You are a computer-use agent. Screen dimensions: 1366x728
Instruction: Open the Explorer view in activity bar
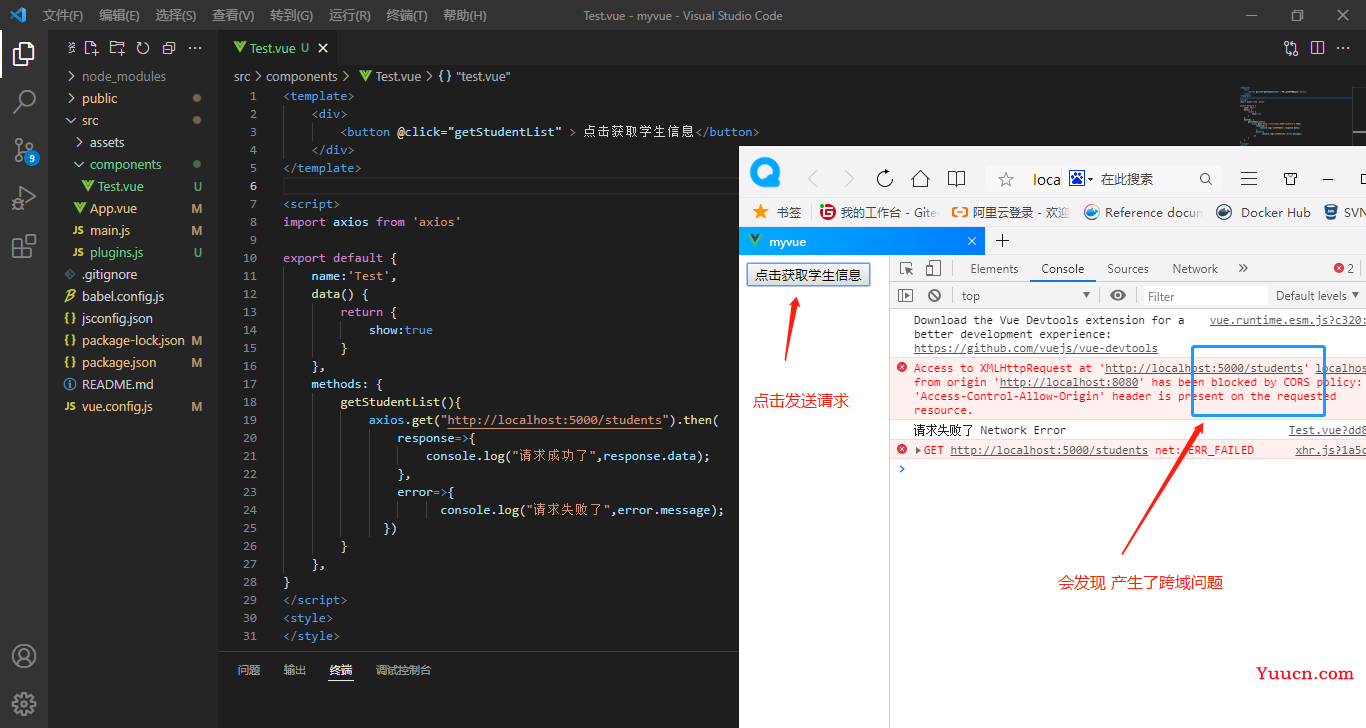(24, 54)
